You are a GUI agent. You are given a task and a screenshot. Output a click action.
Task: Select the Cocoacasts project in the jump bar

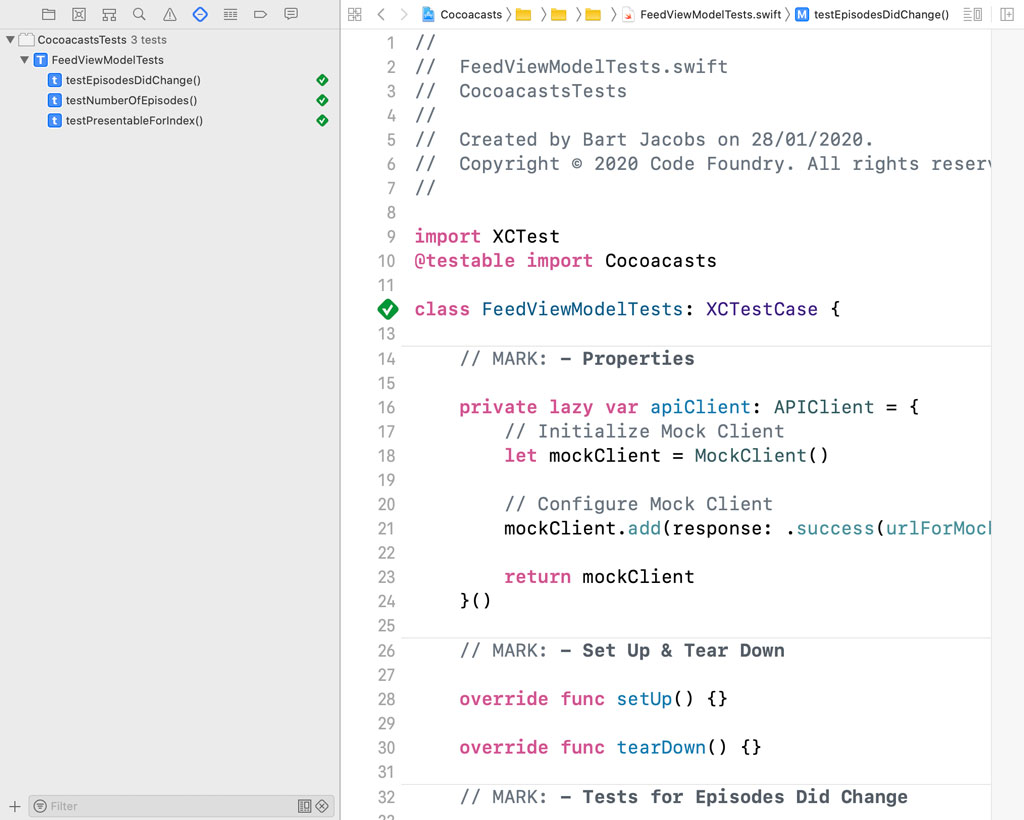tap(470, 14)
